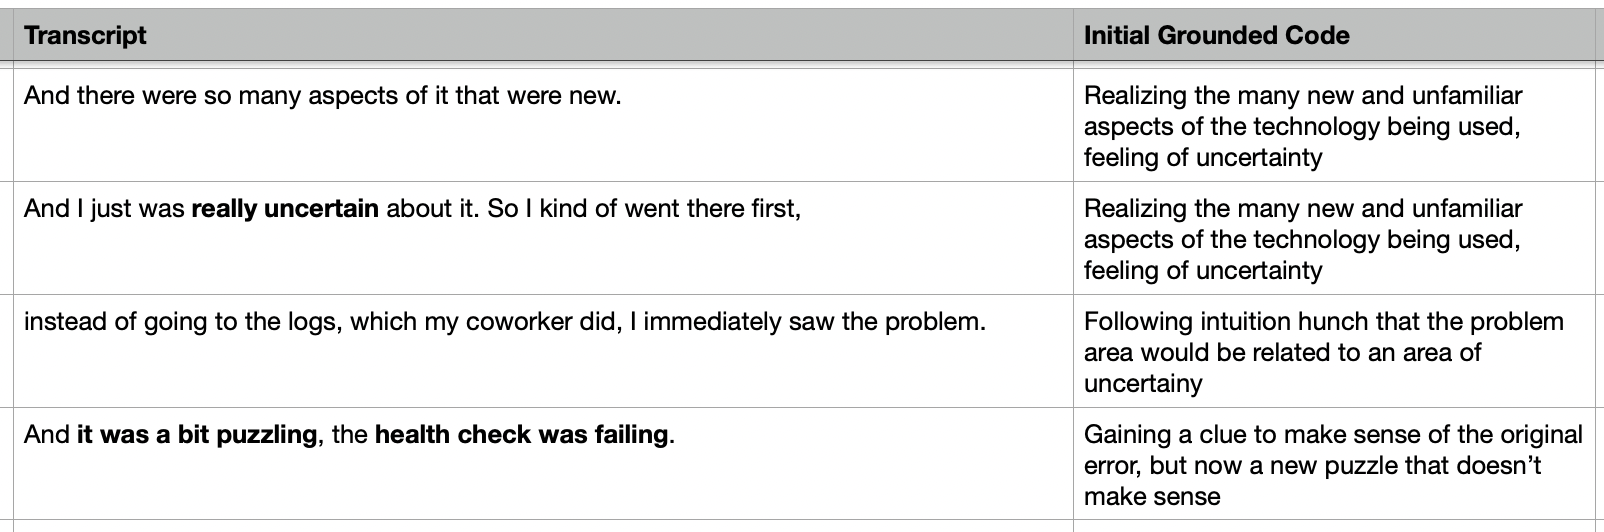This screenshot has width=1604, height=532.
Task: Click the header divider between Transcript and Initial Grounded Code
Action: click(1073, 36)
